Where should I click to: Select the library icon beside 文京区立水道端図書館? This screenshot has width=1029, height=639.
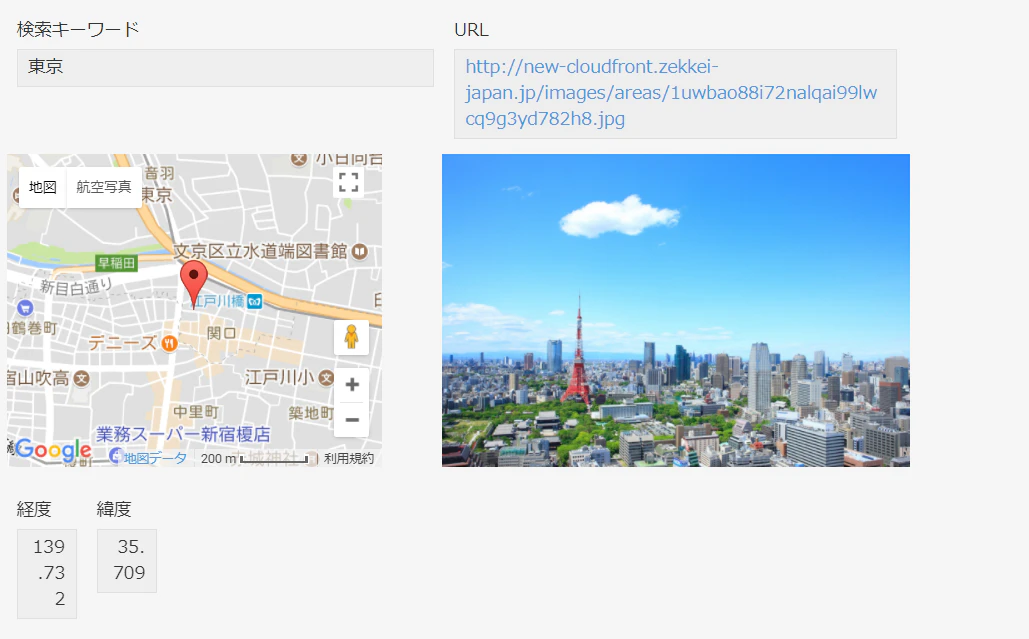point(360,251)
